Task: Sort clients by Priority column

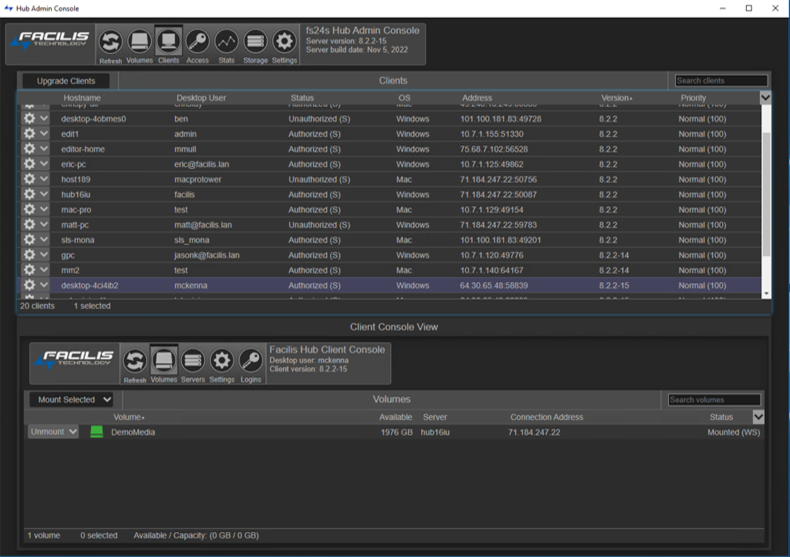Action: (693, 98)
